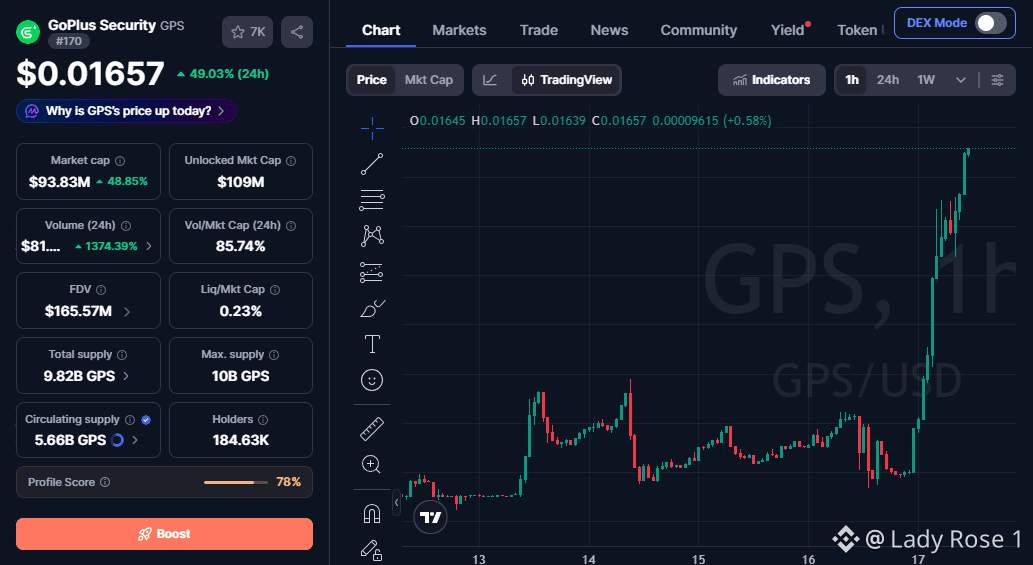Open the Trade tab
1033x565 pixels.
coord(539,30)
